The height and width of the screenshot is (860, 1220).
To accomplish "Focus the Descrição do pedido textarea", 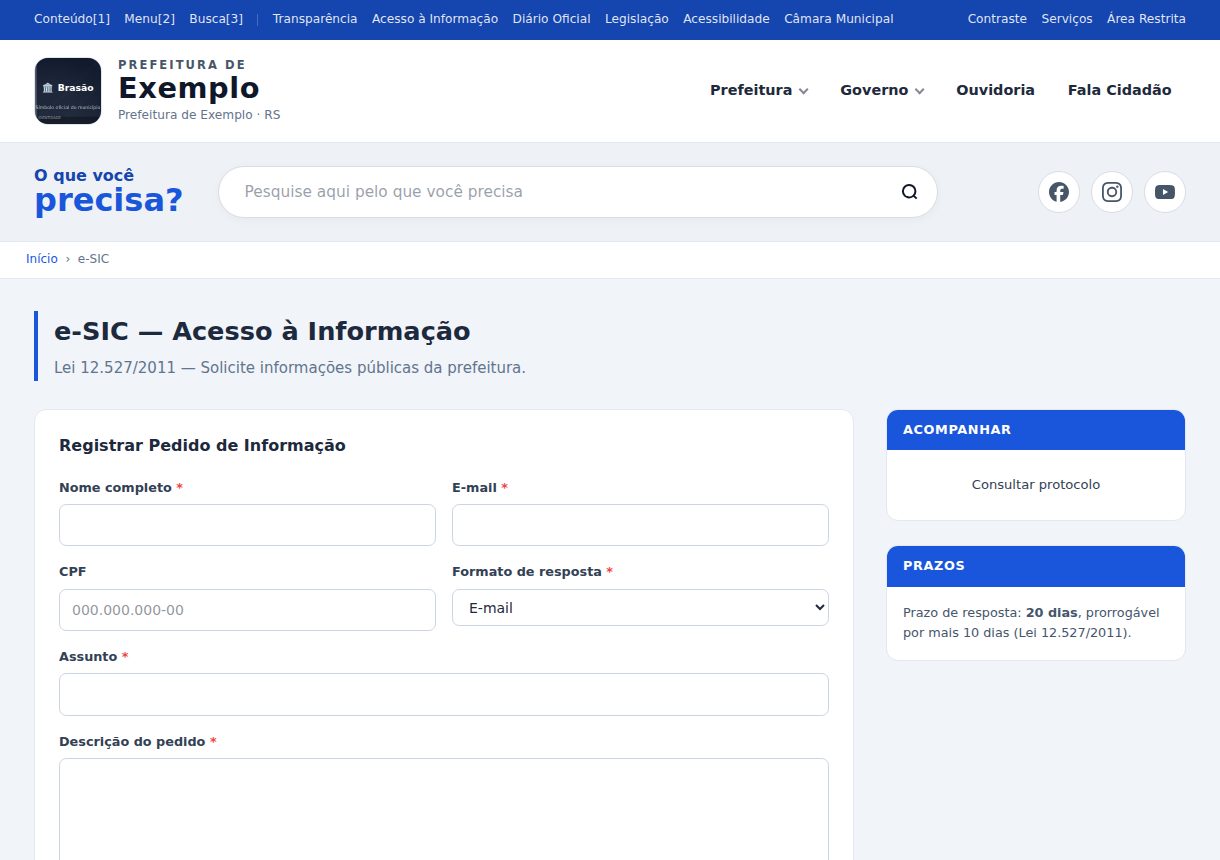I will [x=444, y=809].
